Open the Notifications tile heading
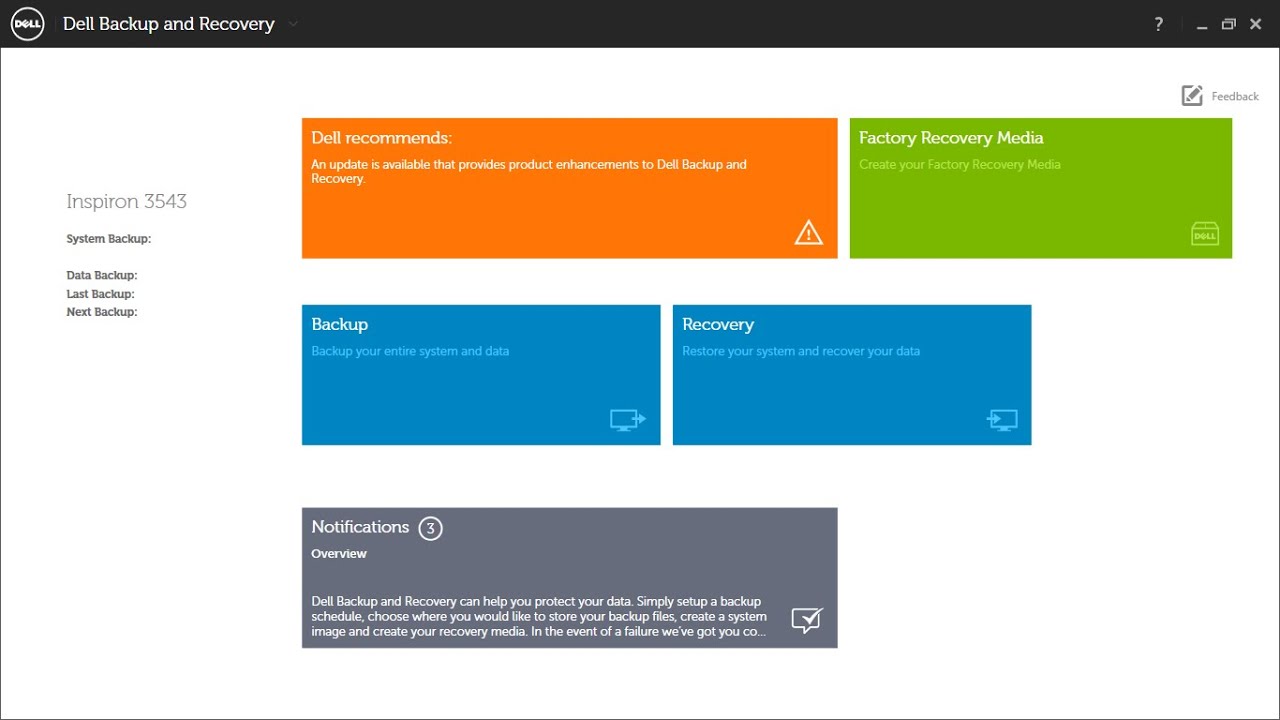Viewport: 1280px width, 720px height. click(x=360, y=527)
